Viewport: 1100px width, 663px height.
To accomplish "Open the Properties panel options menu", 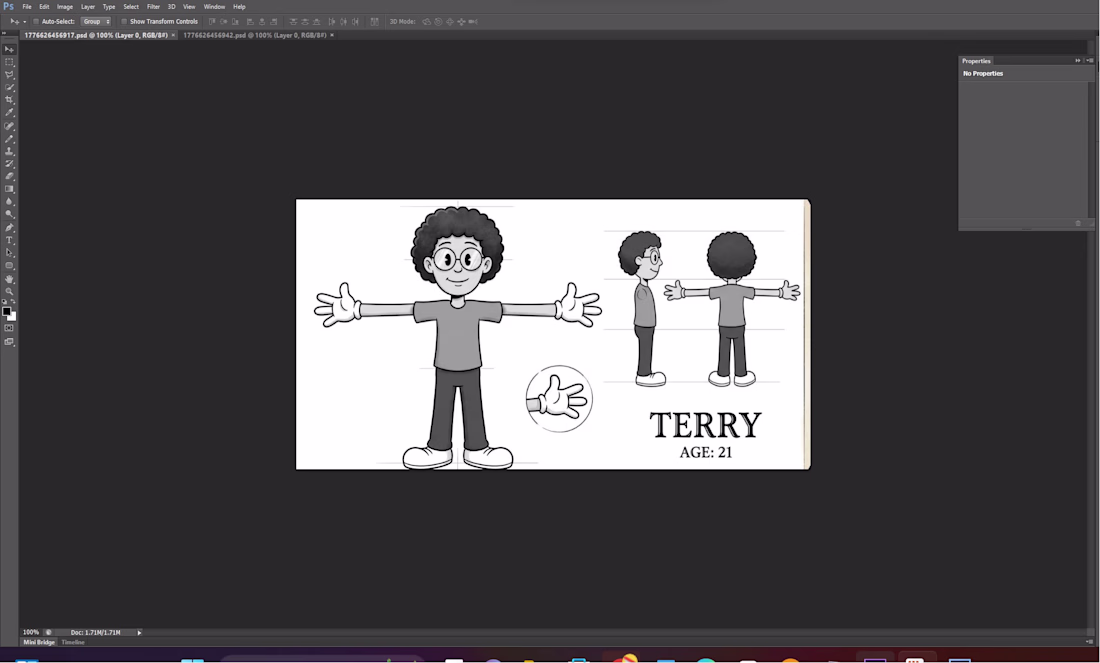I will 1089,60.
